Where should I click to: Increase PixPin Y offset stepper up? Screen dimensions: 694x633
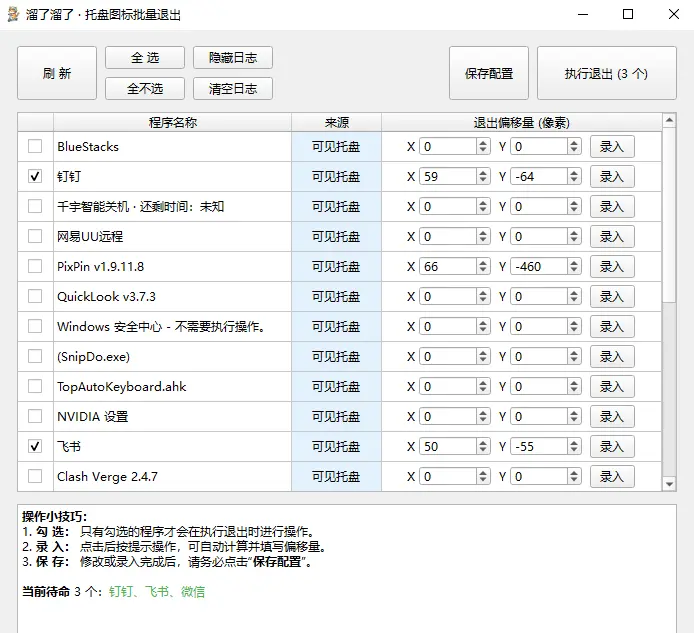pos(574,262)
